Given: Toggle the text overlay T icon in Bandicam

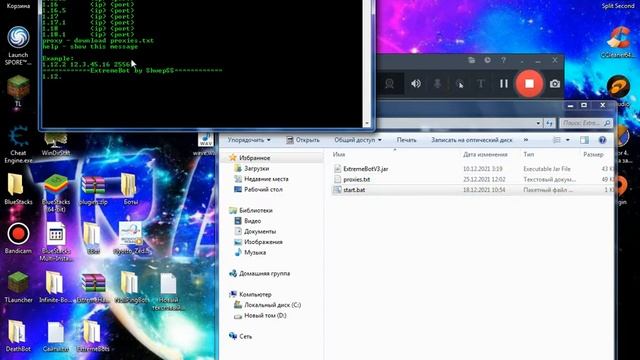Looking at the screenshot, I should [x=481, y=84].
